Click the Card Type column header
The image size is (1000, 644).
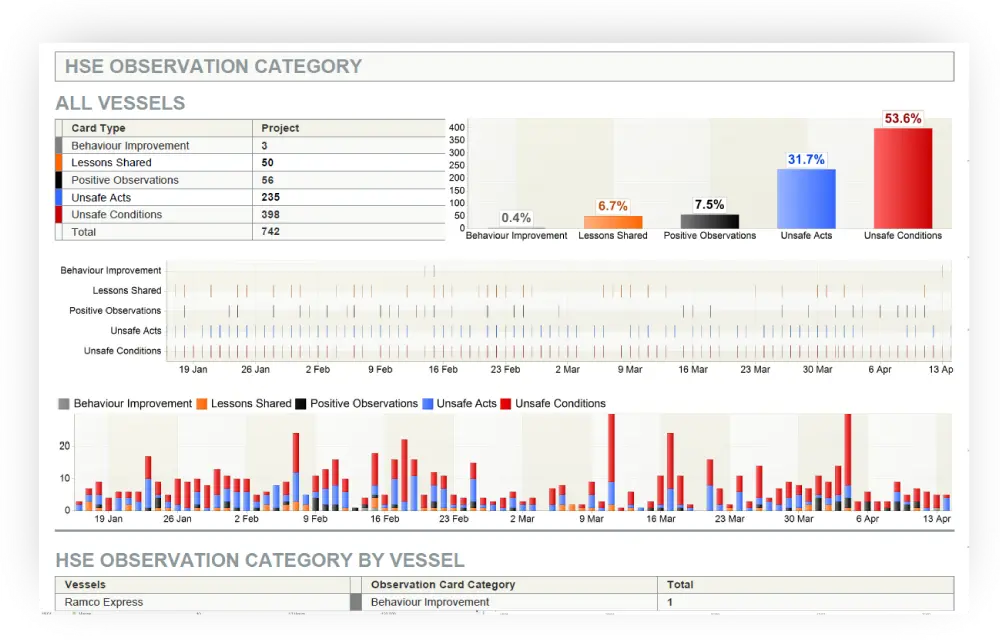tap(98, 128)
